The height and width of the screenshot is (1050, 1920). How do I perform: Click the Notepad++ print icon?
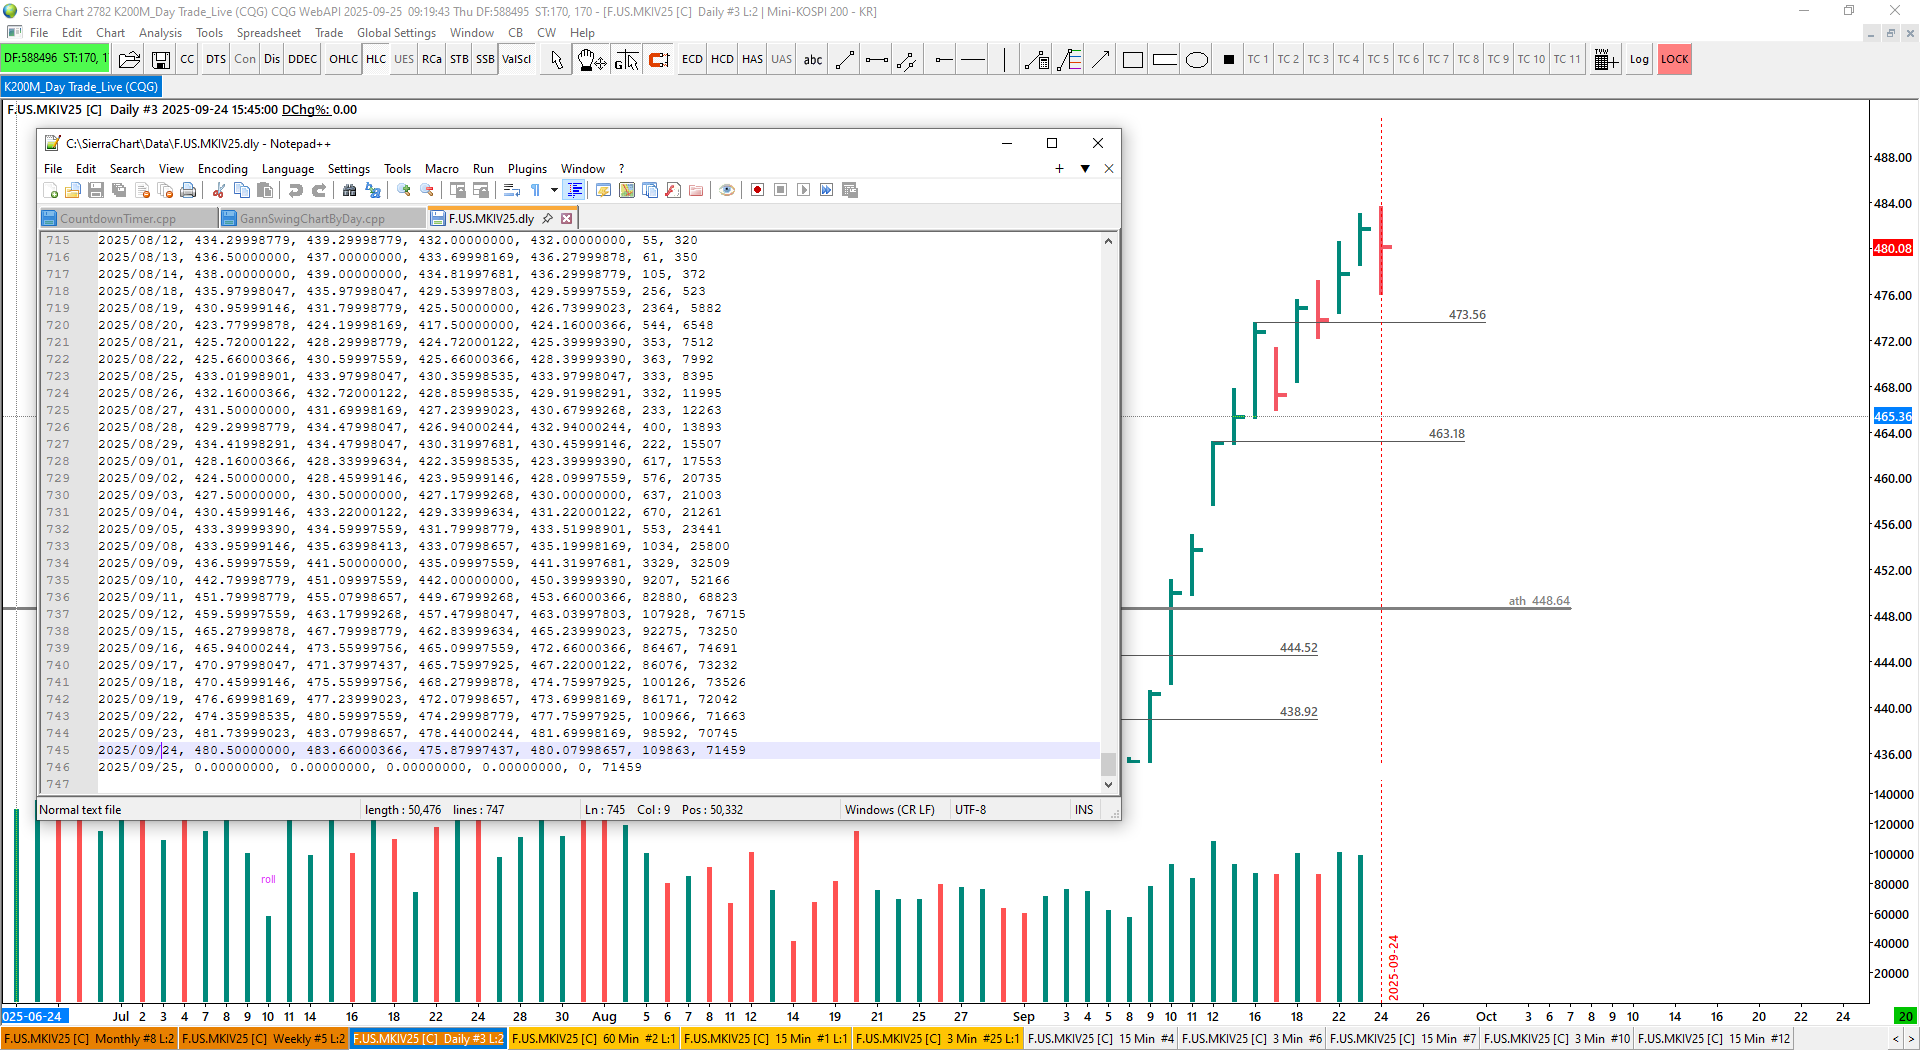pos(187,190)
